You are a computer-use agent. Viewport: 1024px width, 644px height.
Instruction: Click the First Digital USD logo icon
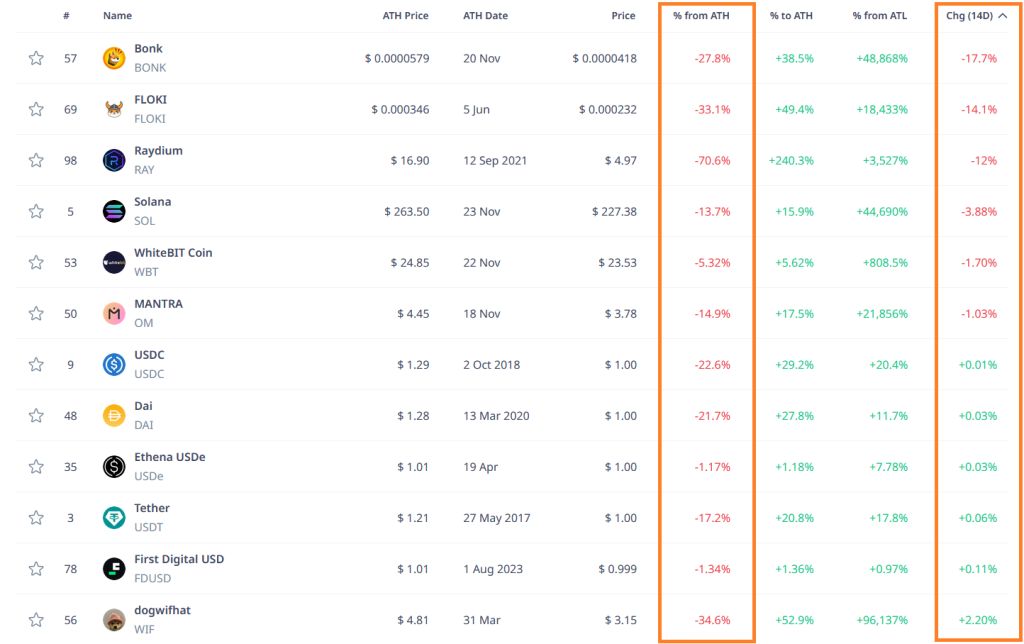114,569
